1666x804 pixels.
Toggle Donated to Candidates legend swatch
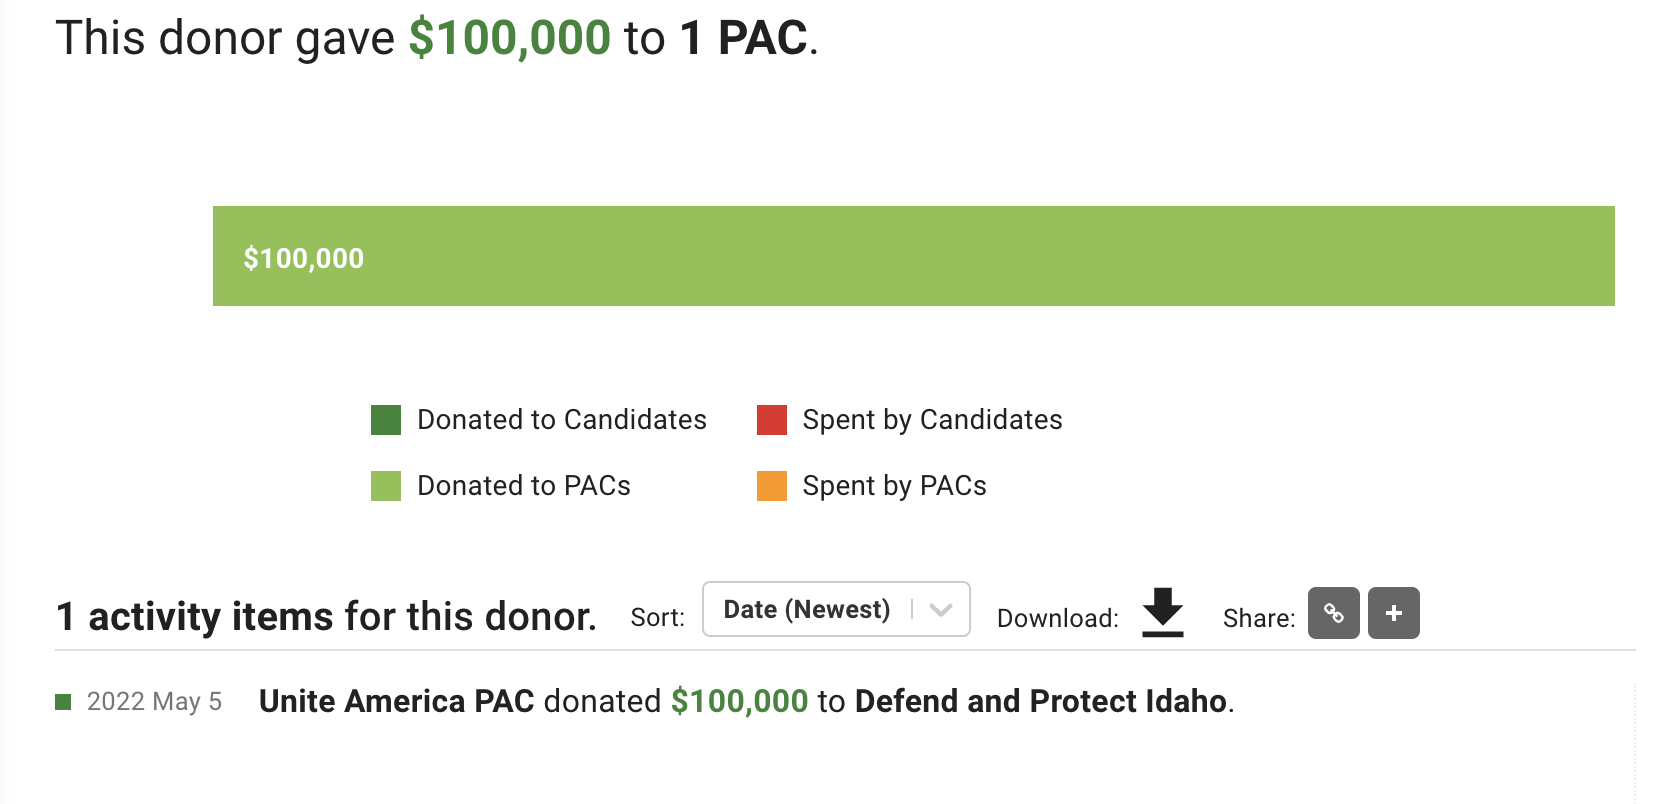pos(386,420)
